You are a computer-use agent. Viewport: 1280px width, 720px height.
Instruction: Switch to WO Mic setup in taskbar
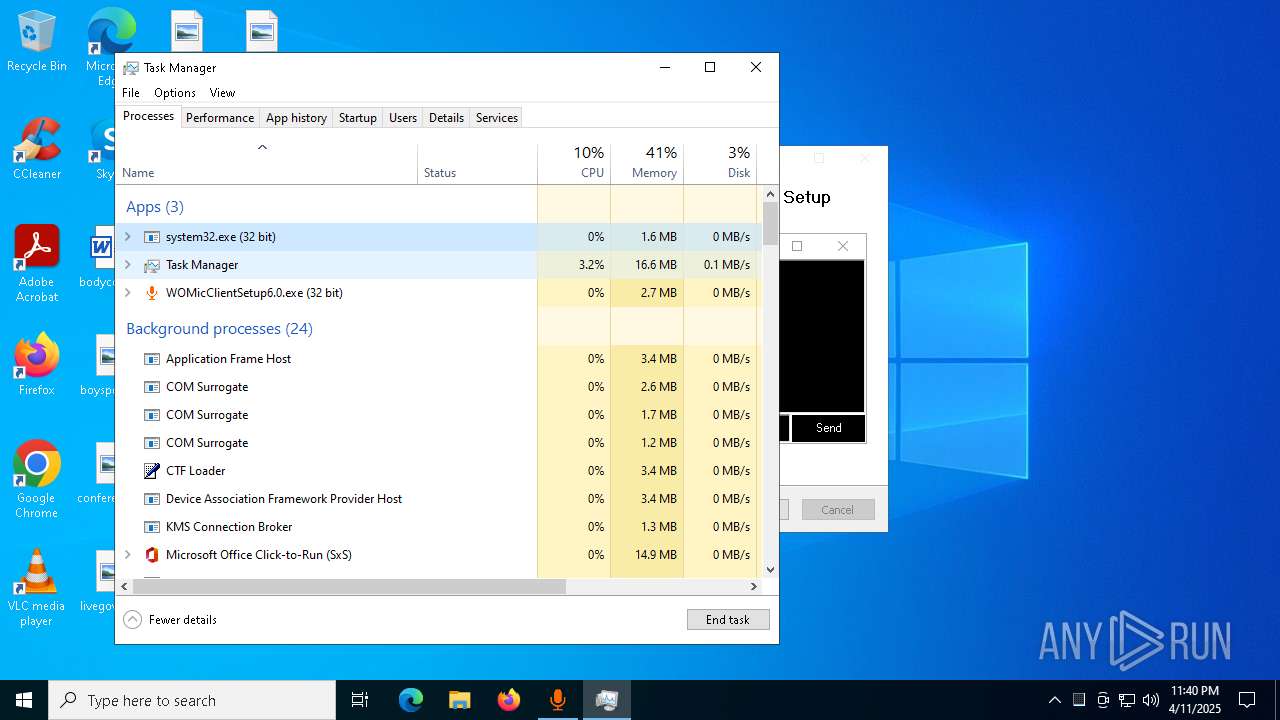pyautogui.click(x=558, y=700)
